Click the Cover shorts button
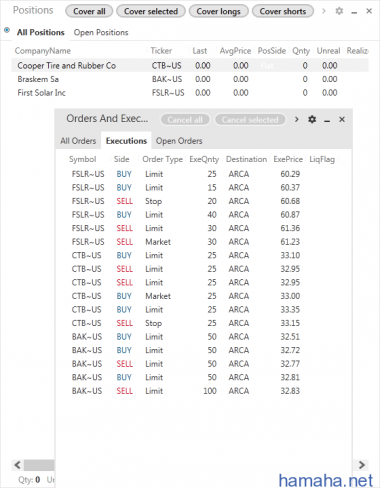Screen dimensions: 380x488 click(283, 11)
